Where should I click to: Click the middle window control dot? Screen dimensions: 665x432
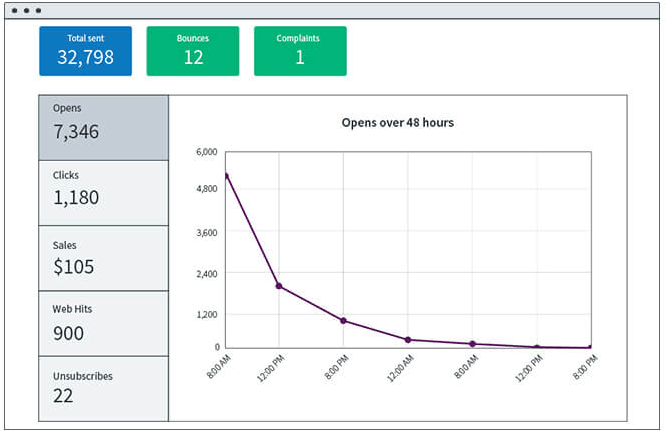pyautogui.click(x=26, y=10)
